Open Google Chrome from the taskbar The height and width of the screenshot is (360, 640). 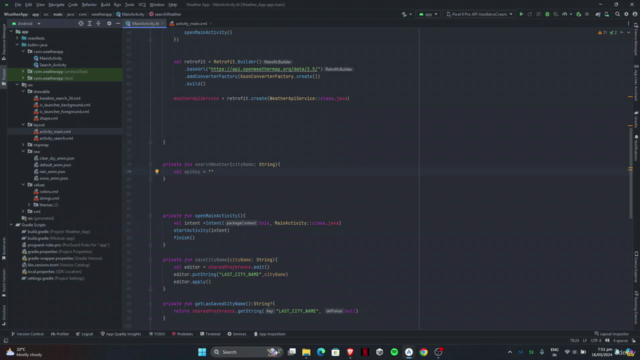pyautogui.click(x=423, y=352)
